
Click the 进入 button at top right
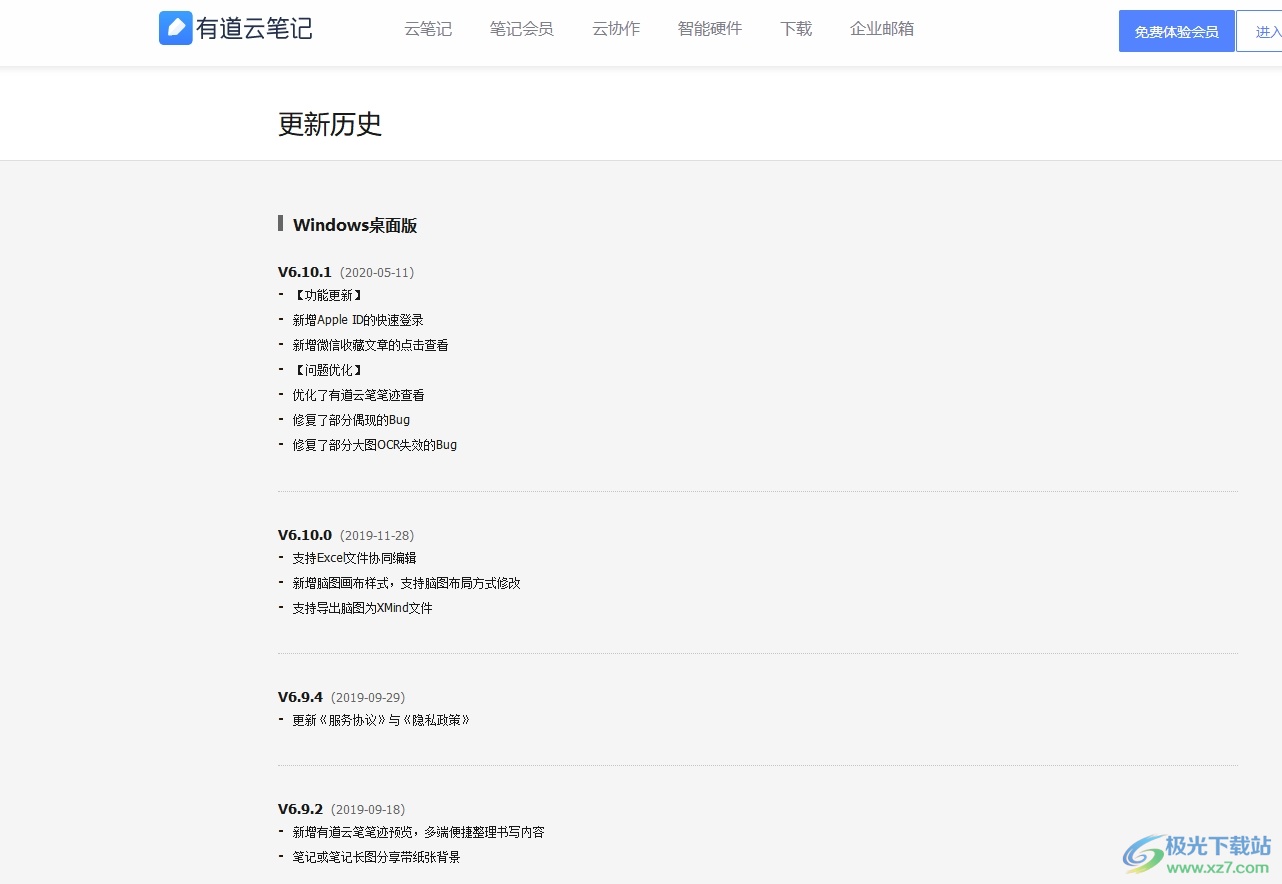pyautogui.click(x=1260, y=31)
